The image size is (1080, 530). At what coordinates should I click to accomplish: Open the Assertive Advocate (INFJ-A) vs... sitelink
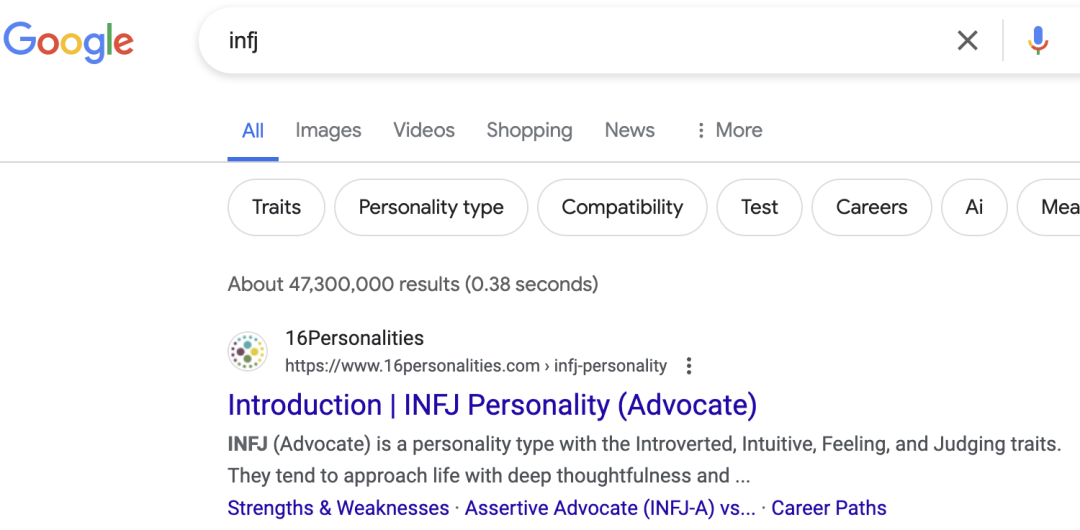610,509
